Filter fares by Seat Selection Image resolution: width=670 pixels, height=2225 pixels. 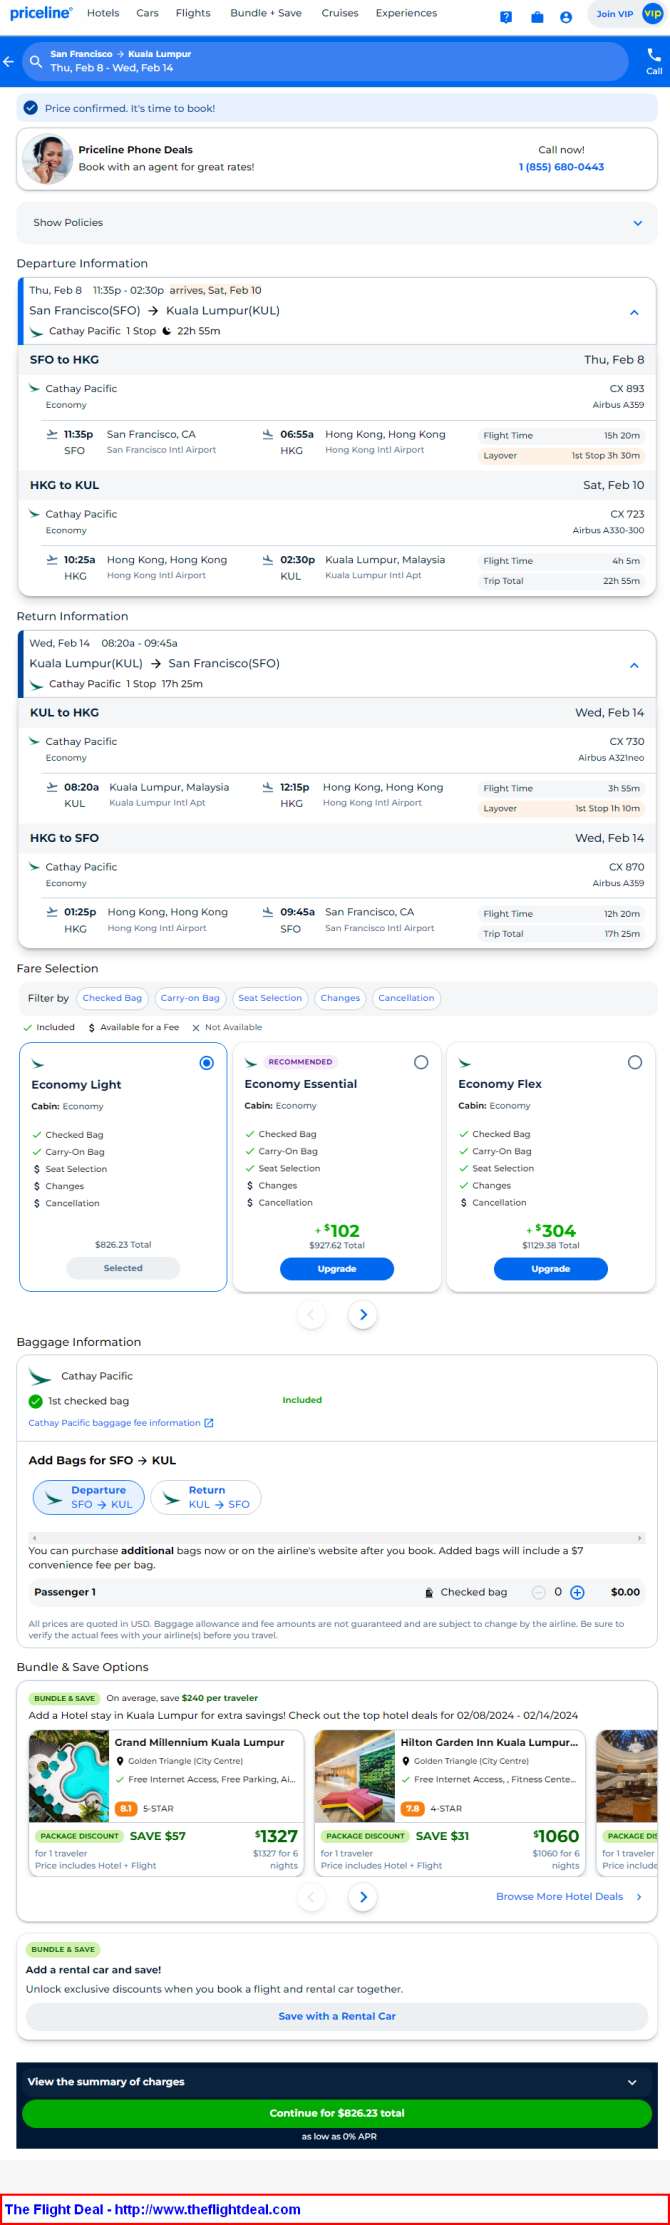pos(270,998)
